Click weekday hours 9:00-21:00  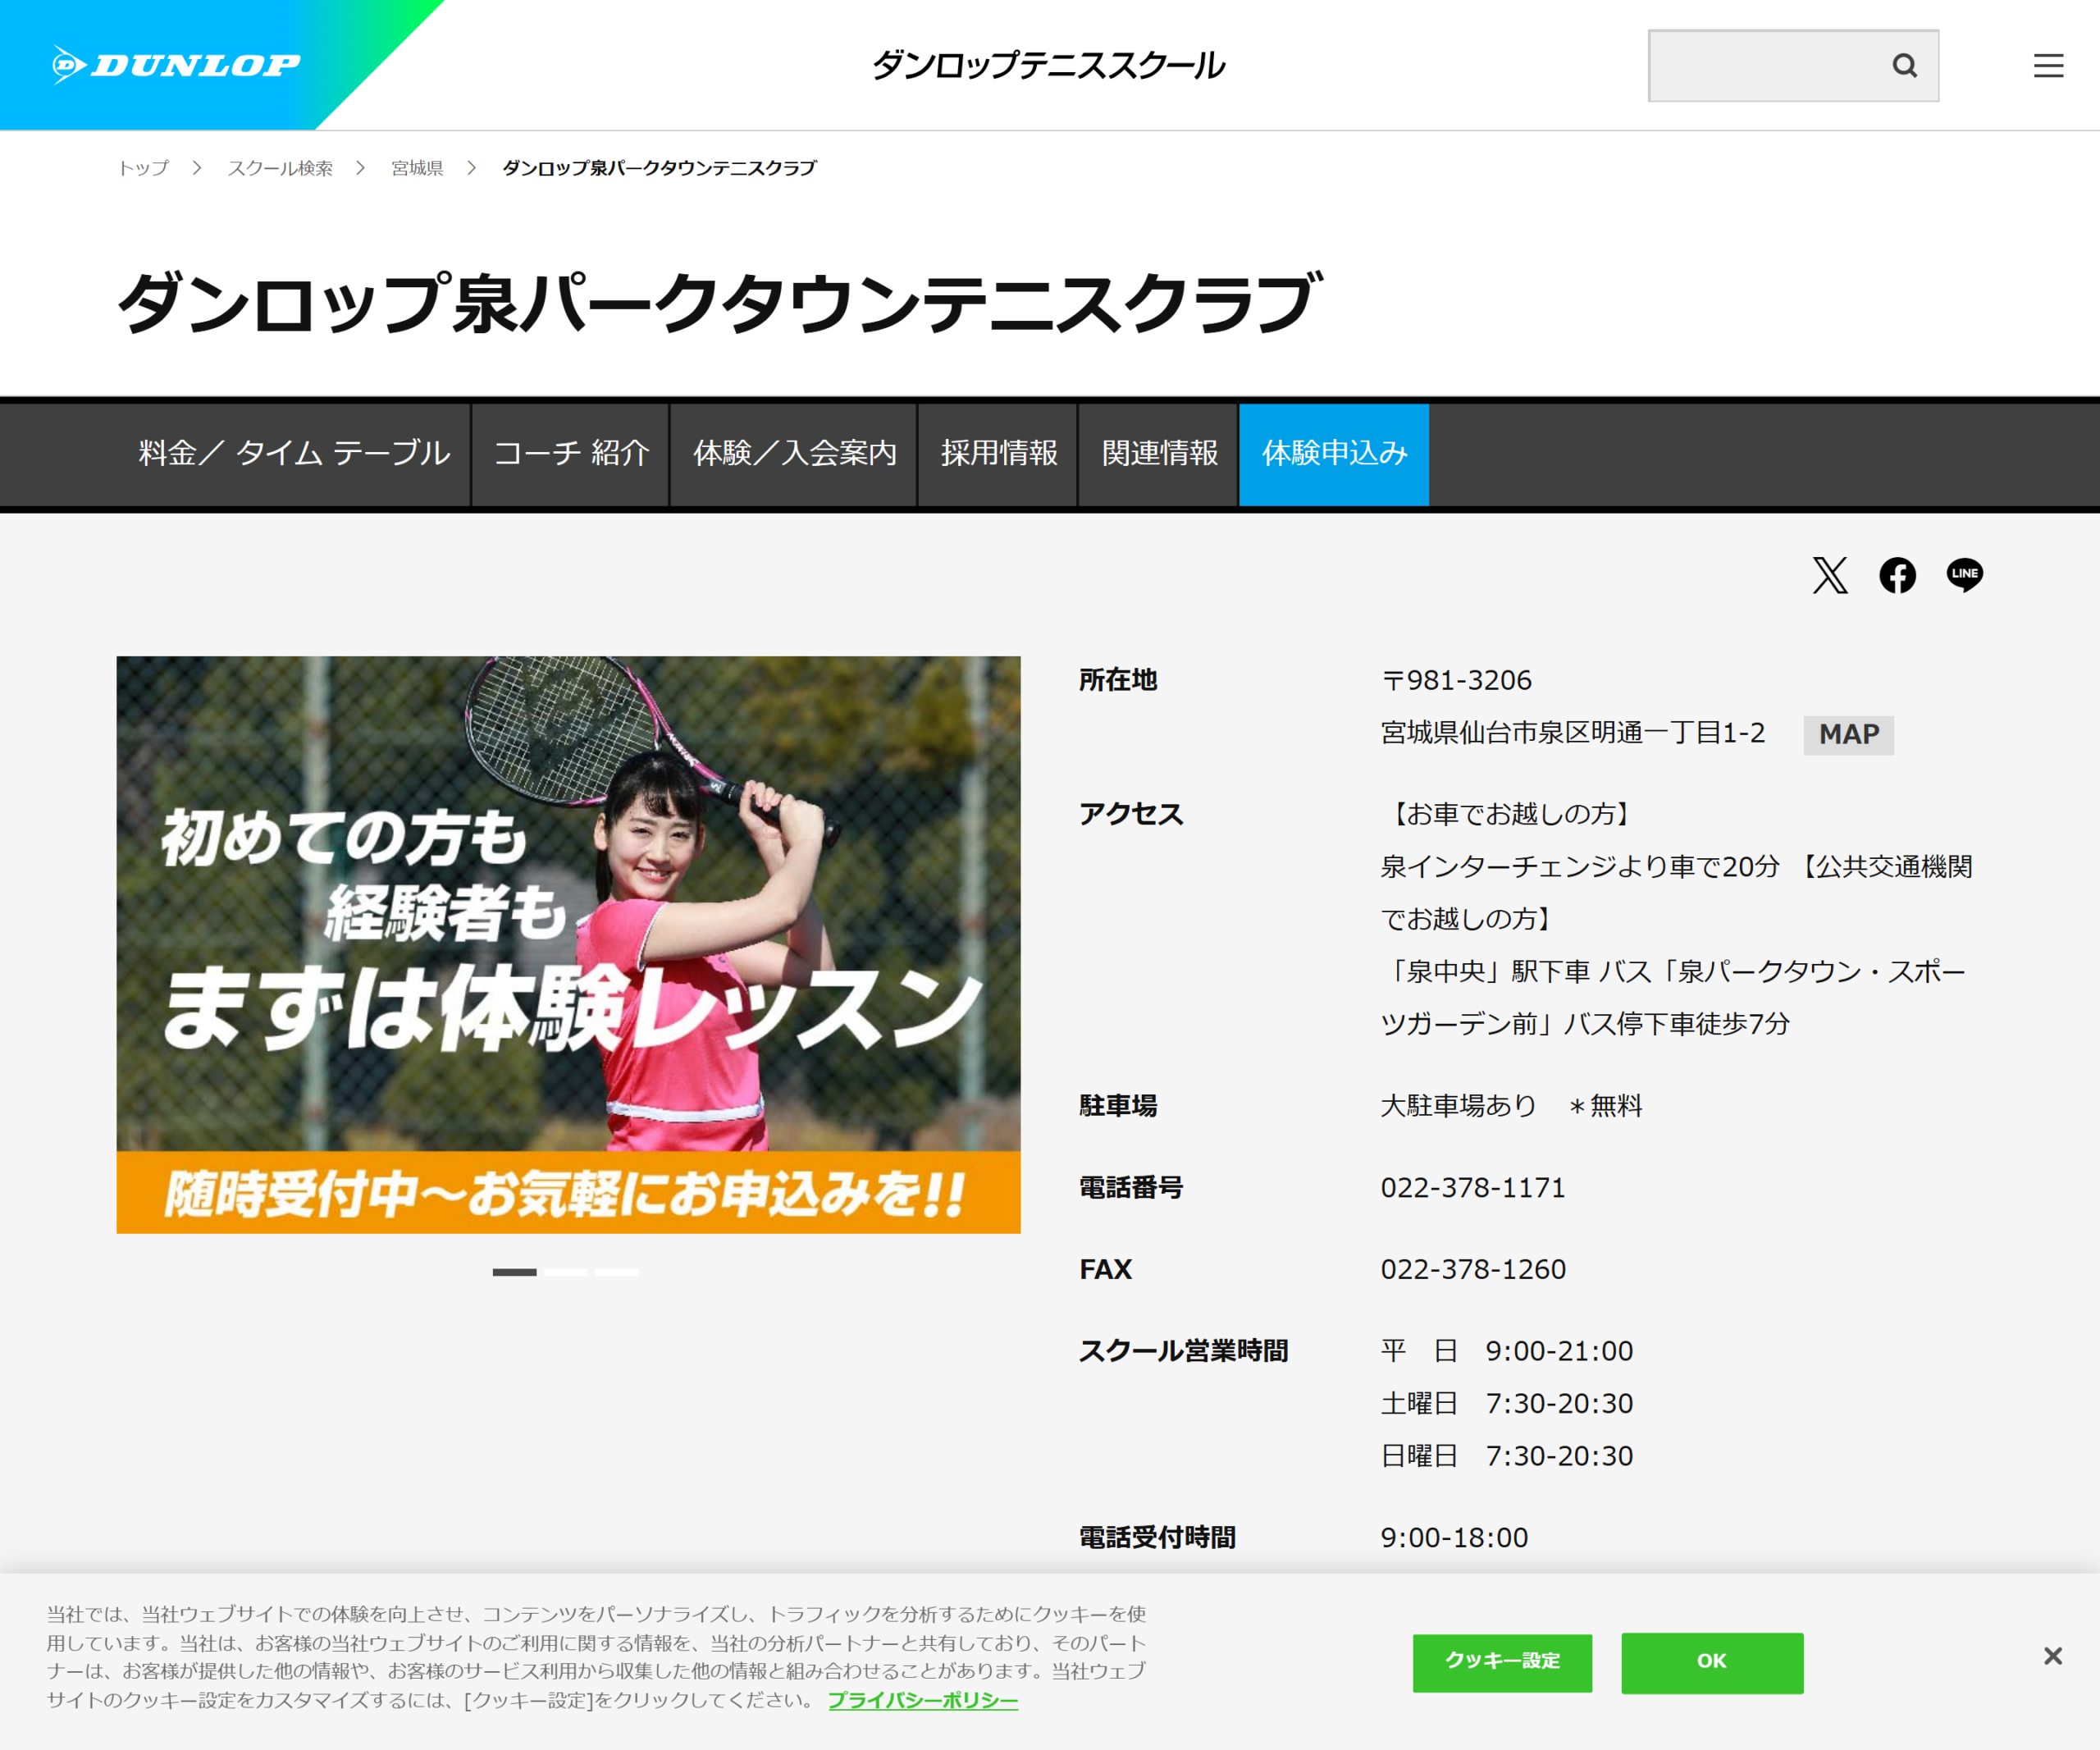point(1559,1352)
